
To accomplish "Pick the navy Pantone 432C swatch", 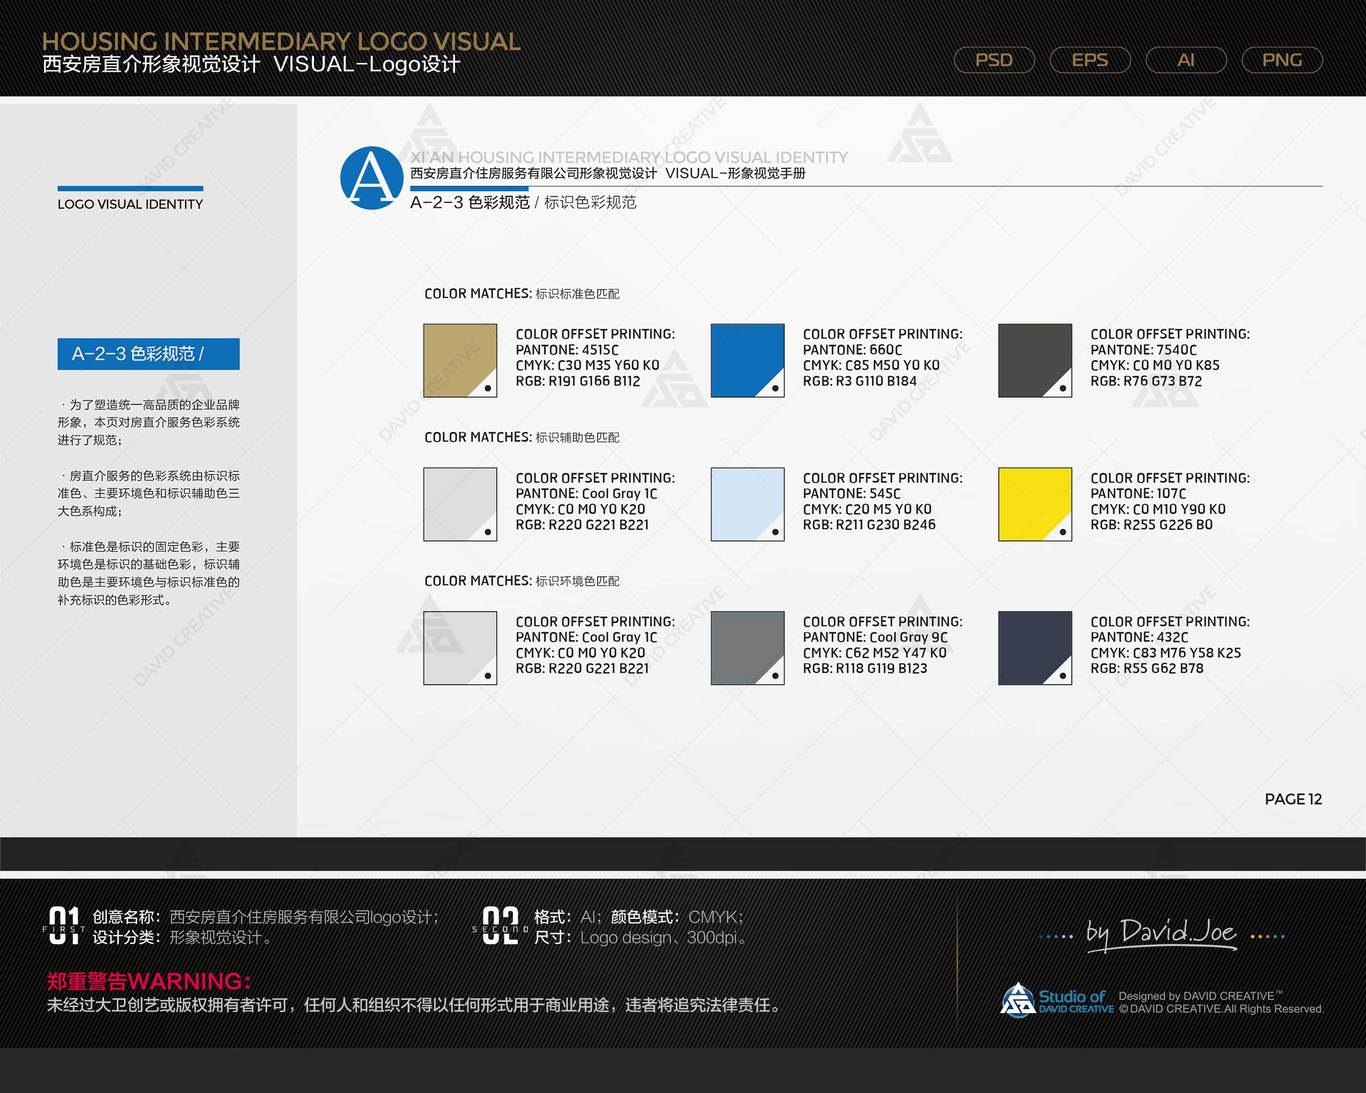I will [1035, 648].
